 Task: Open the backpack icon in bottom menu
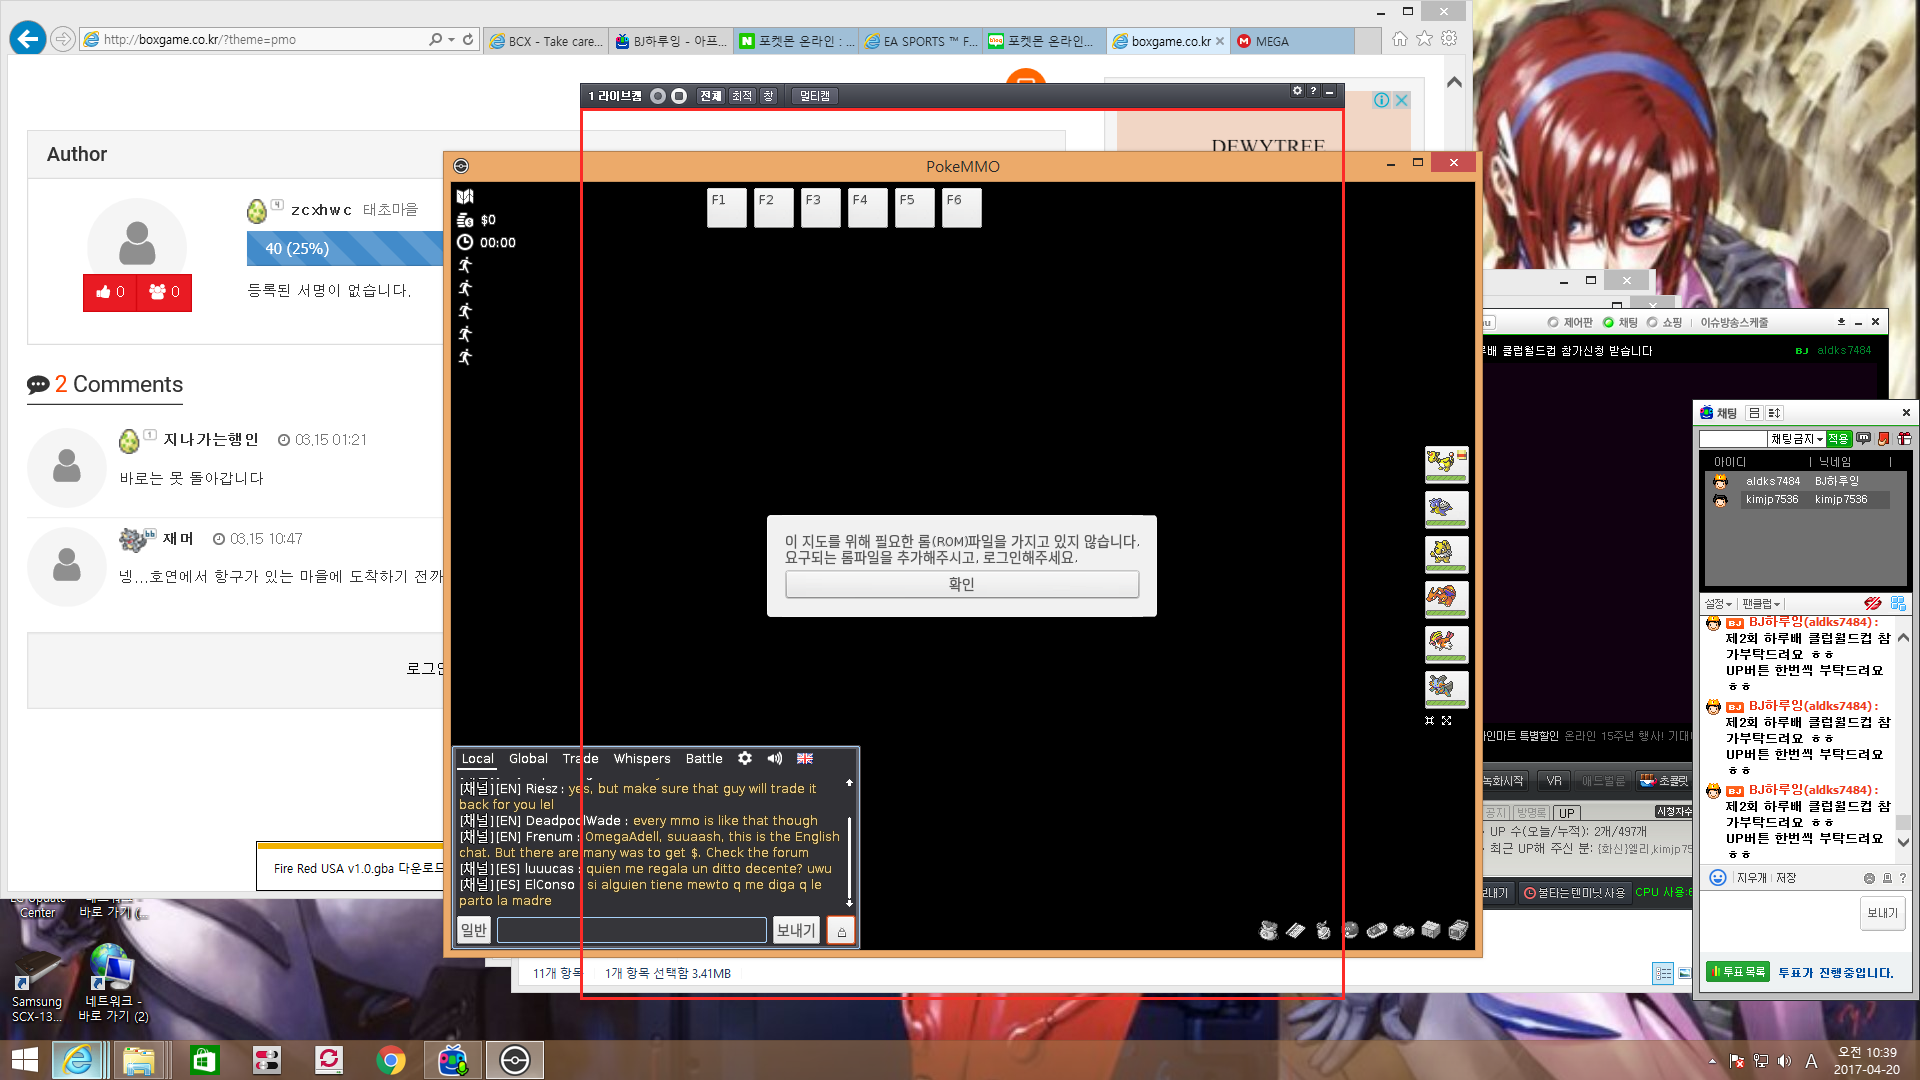[1268, 931]
